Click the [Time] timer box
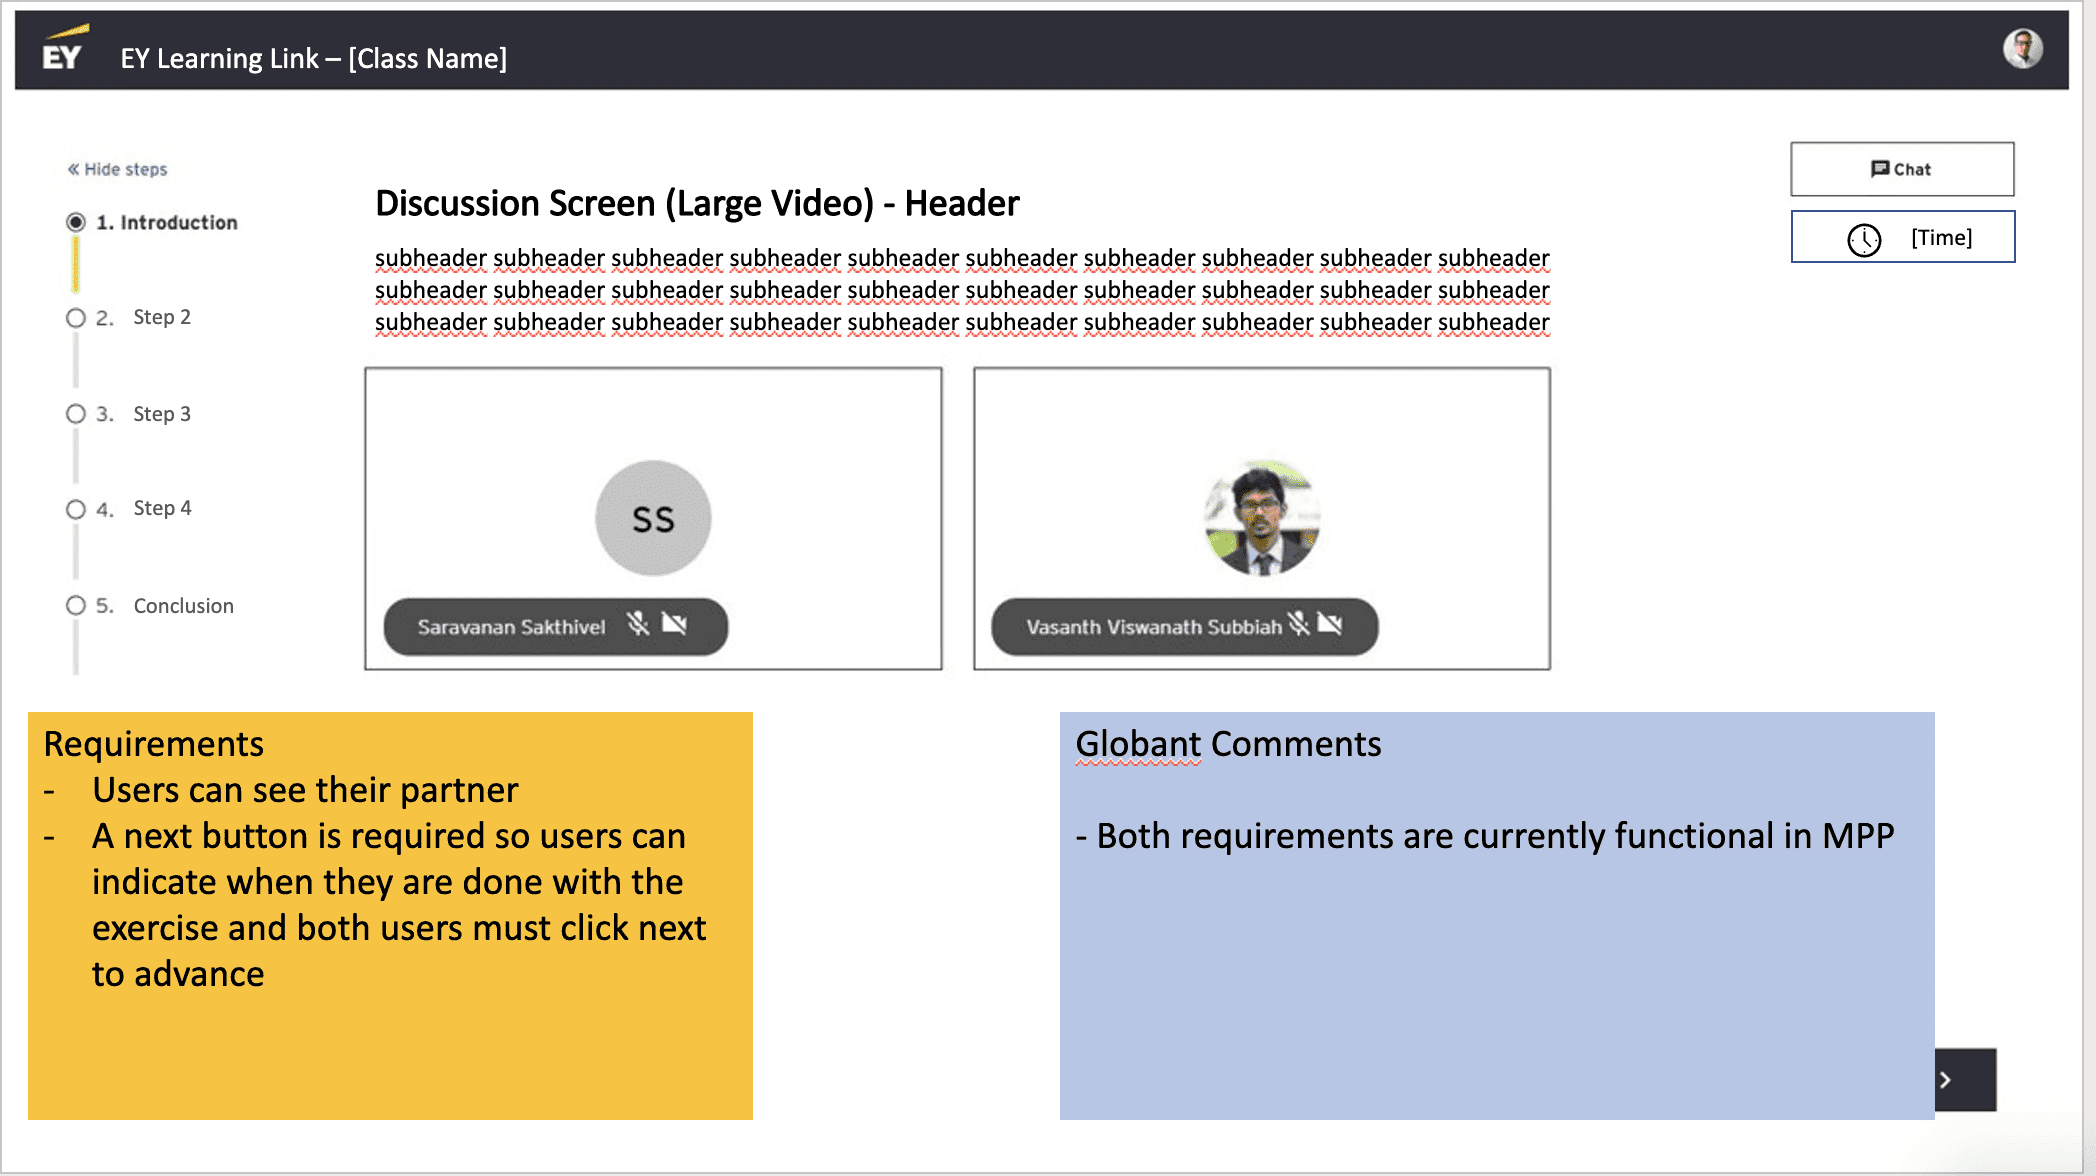This screenshot has height=1176, width=2096. click(x=1902, y=237)
